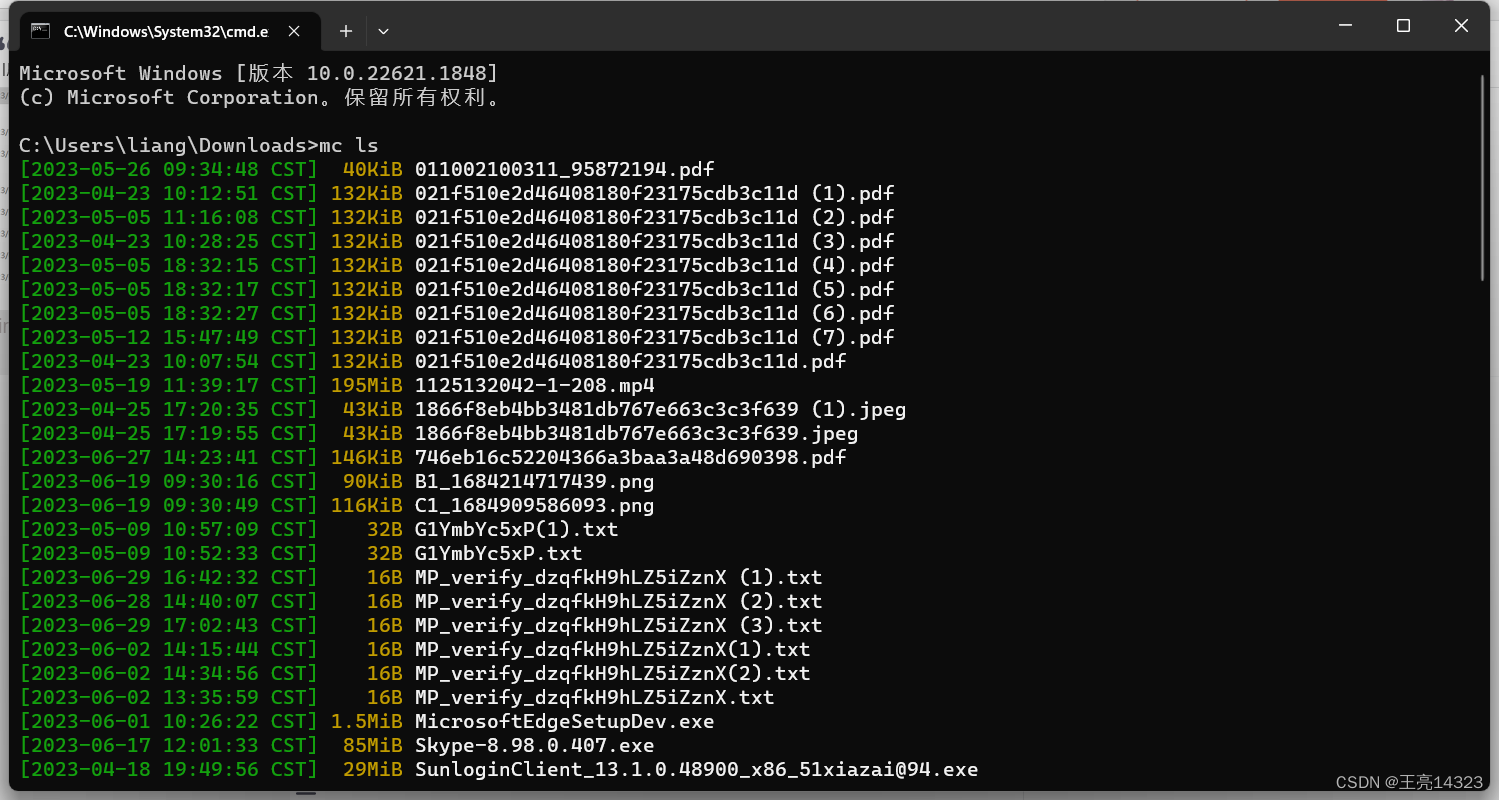
Task: Click the 011002100311_95872194.pdf filename
Action: pyautogui.click(x=563, y=169)
